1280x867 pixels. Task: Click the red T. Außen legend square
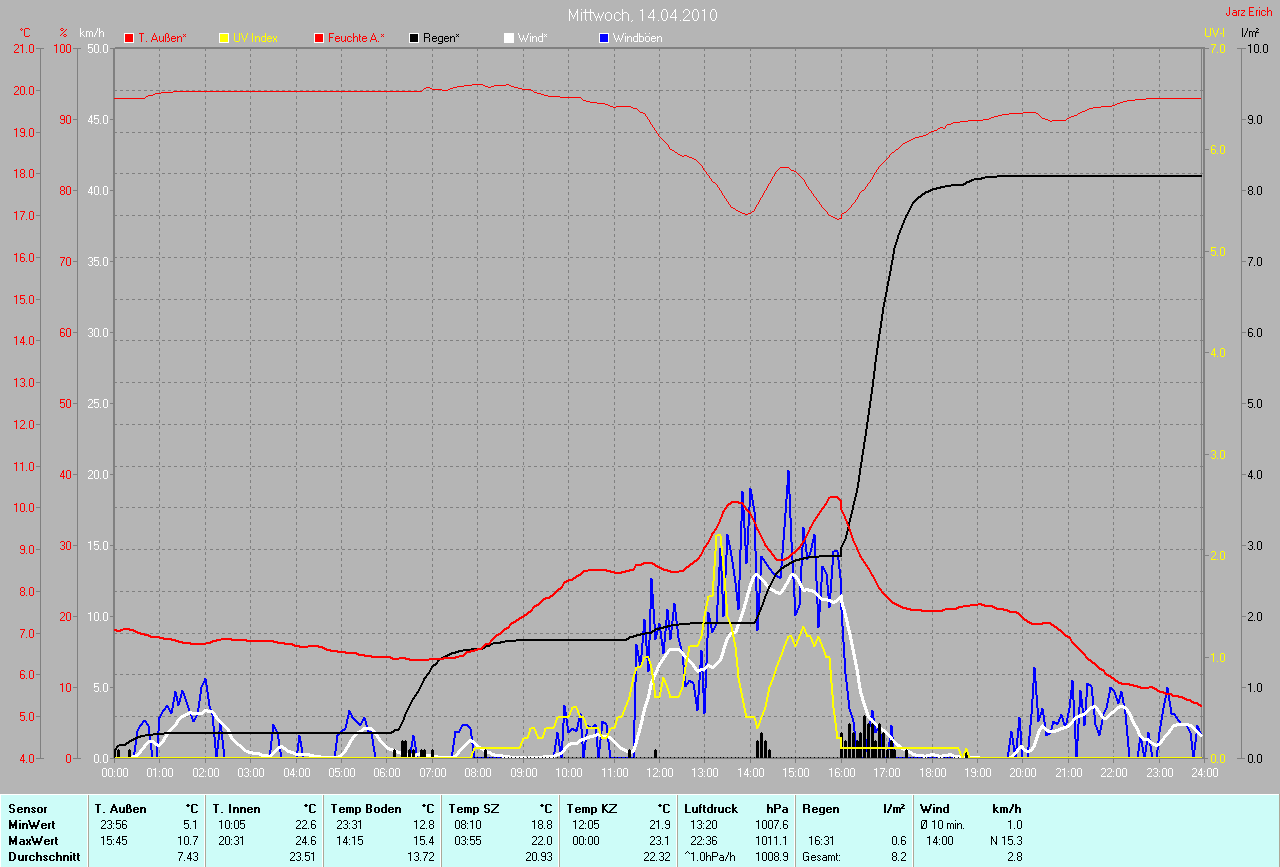point(129,38)
